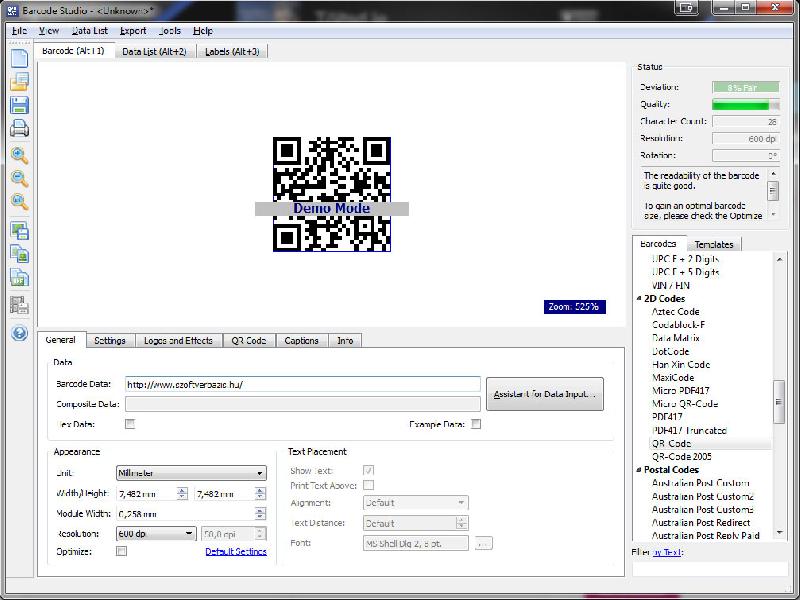Reset zoom with third magnifier icon

click(19, 202)
